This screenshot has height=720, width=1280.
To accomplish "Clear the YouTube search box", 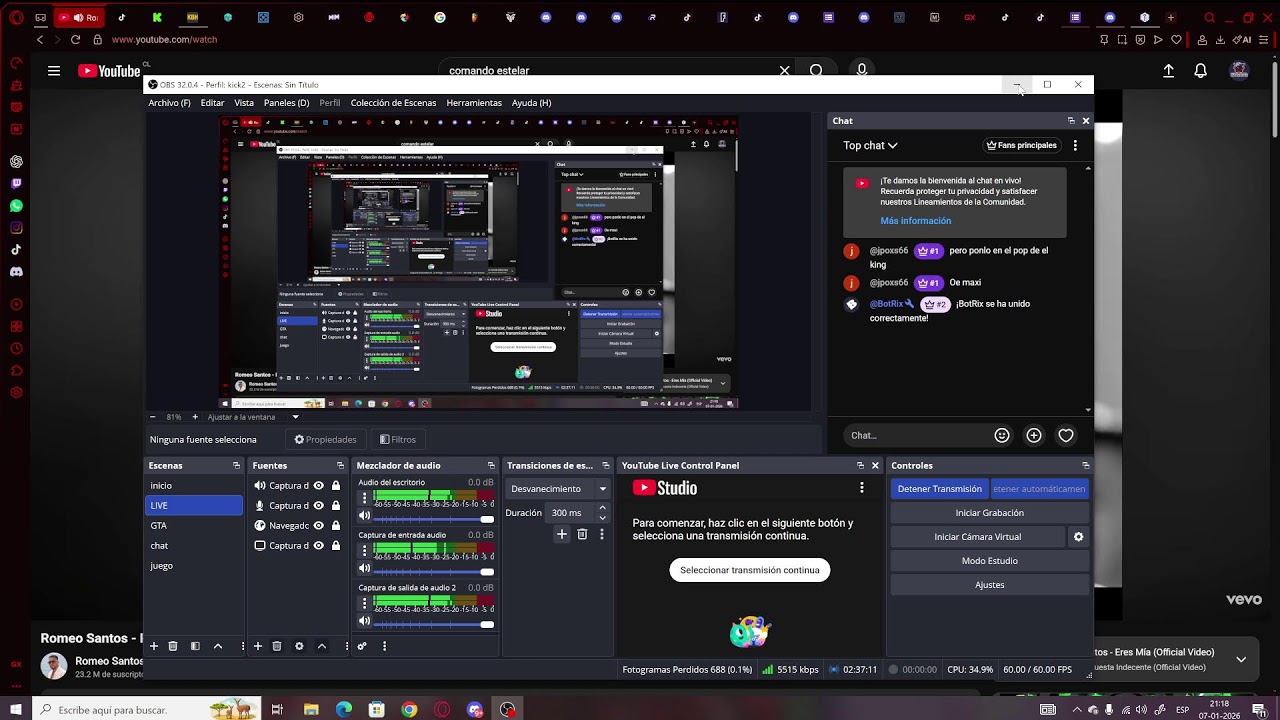I will pos(784,71).
